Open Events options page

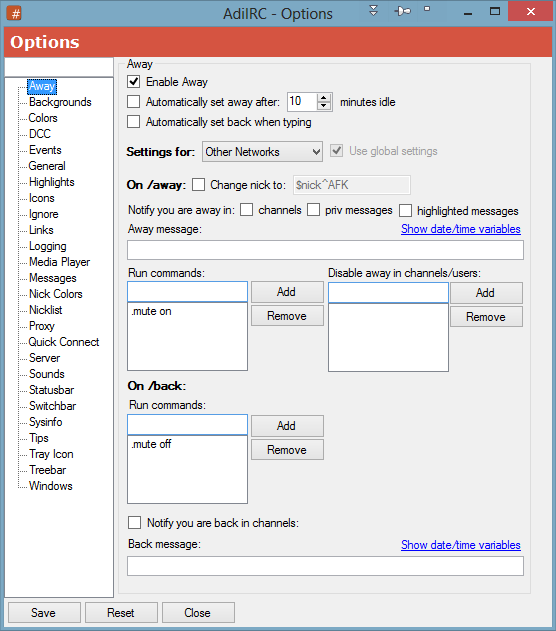(45, 150)
